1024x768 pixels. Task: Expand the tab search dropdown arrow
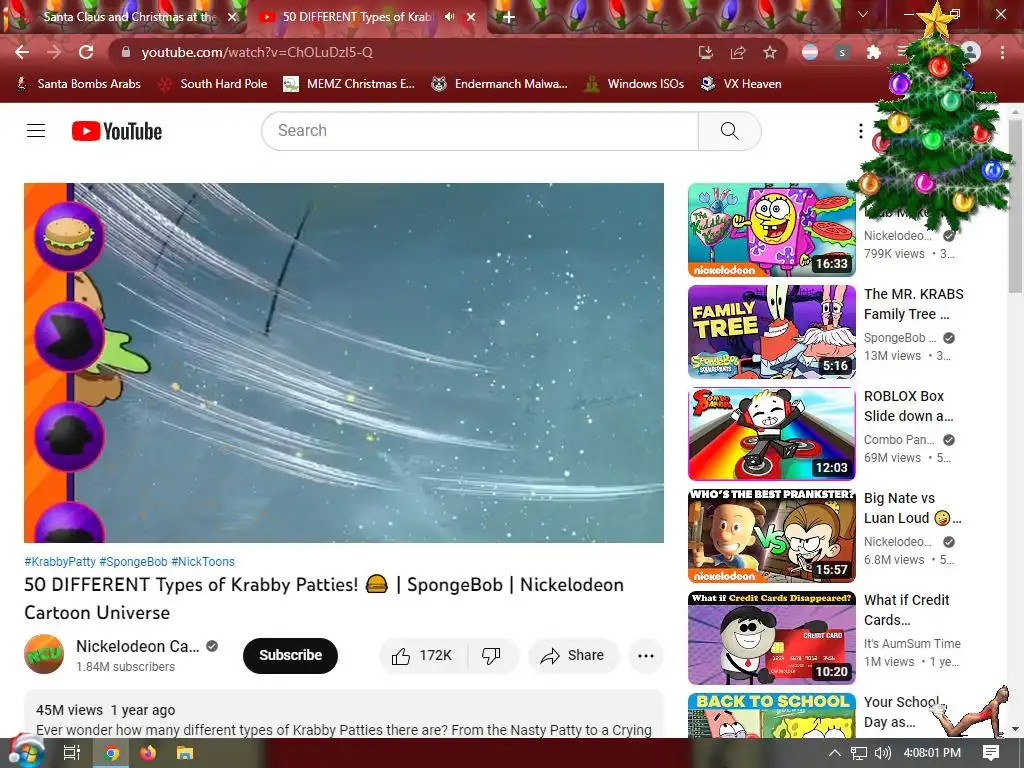863,14
